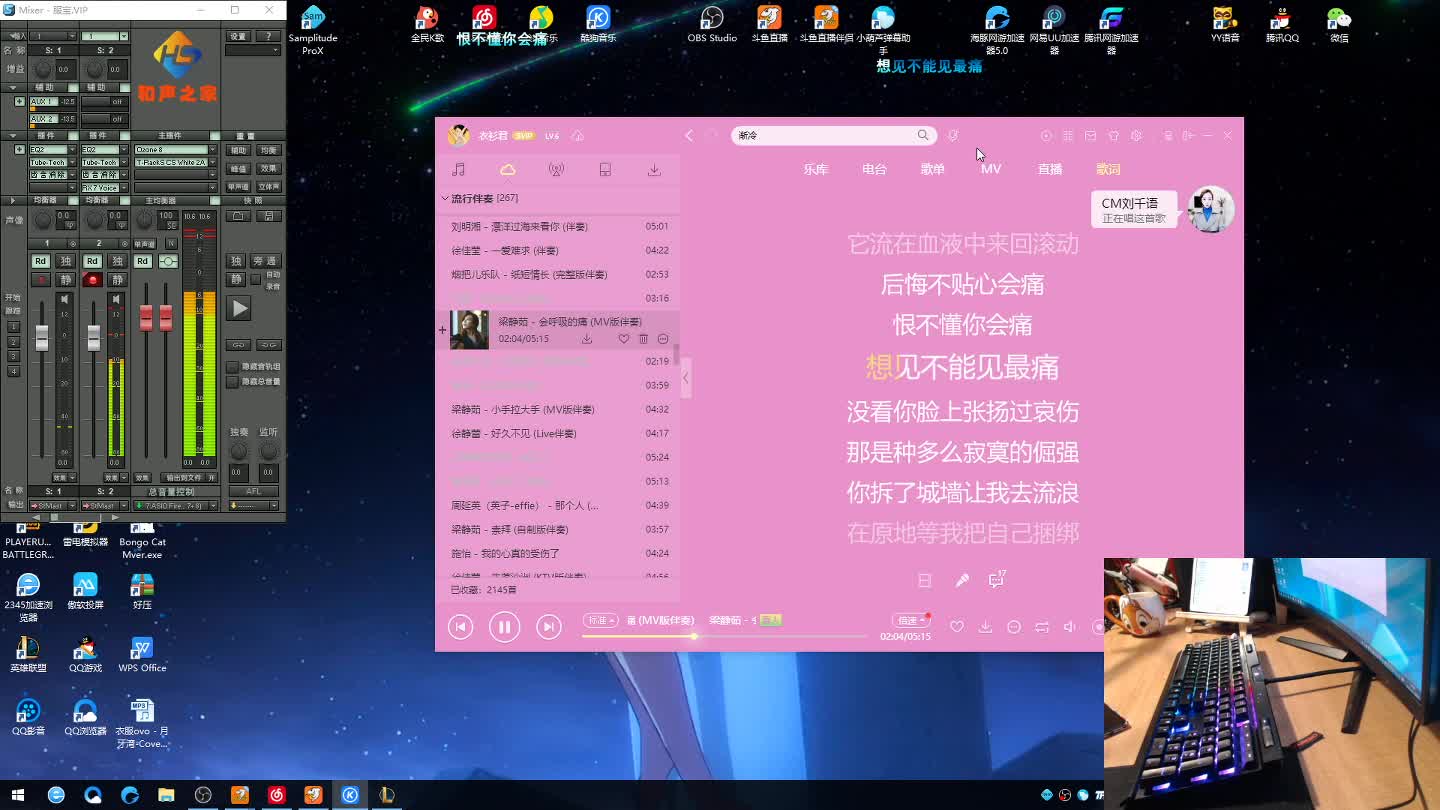
Task: Like the current playlist song heart icon
Action: pos(623,339)
